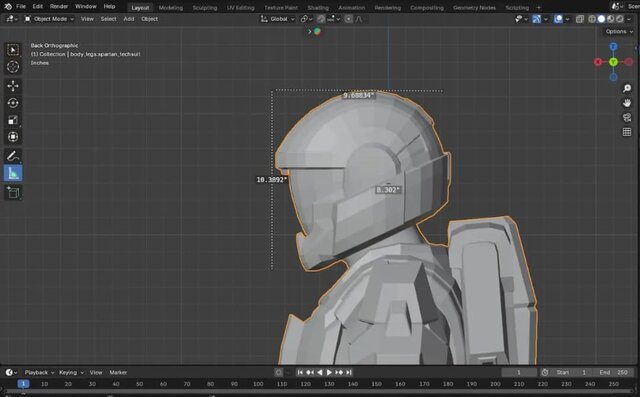Click the Blender logo icon
Image resolution: width=640 pixels, height=397 pixels.
(7, 7)
